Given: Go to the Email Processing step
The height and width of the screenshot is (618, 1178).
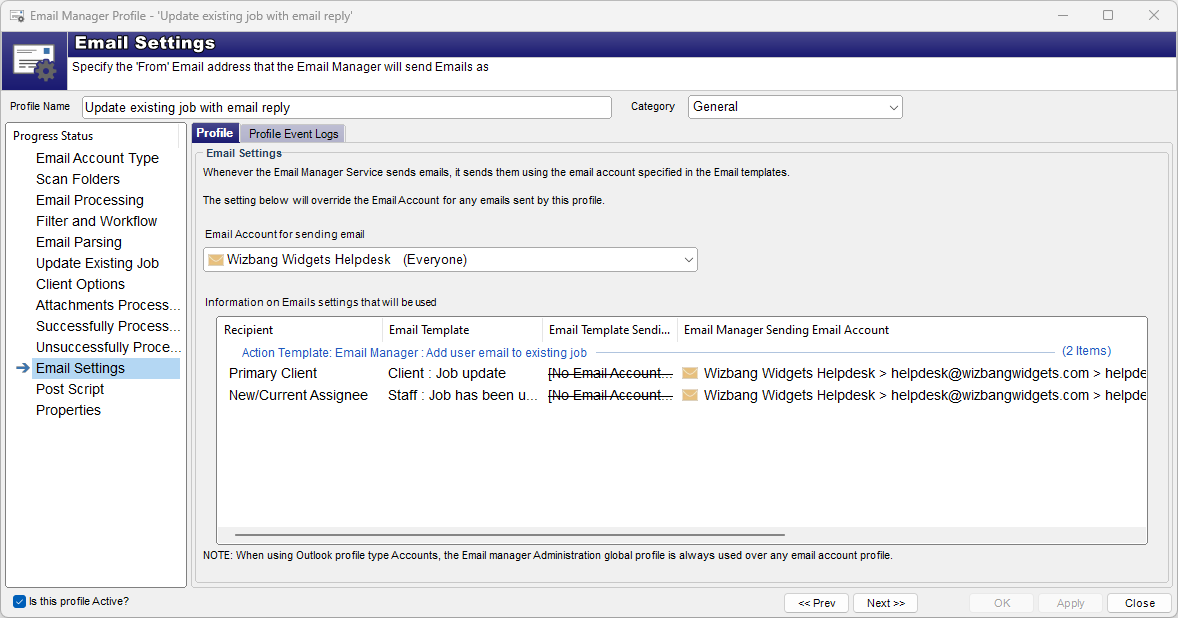Looking at the screenshot, I should coord(90,200).
